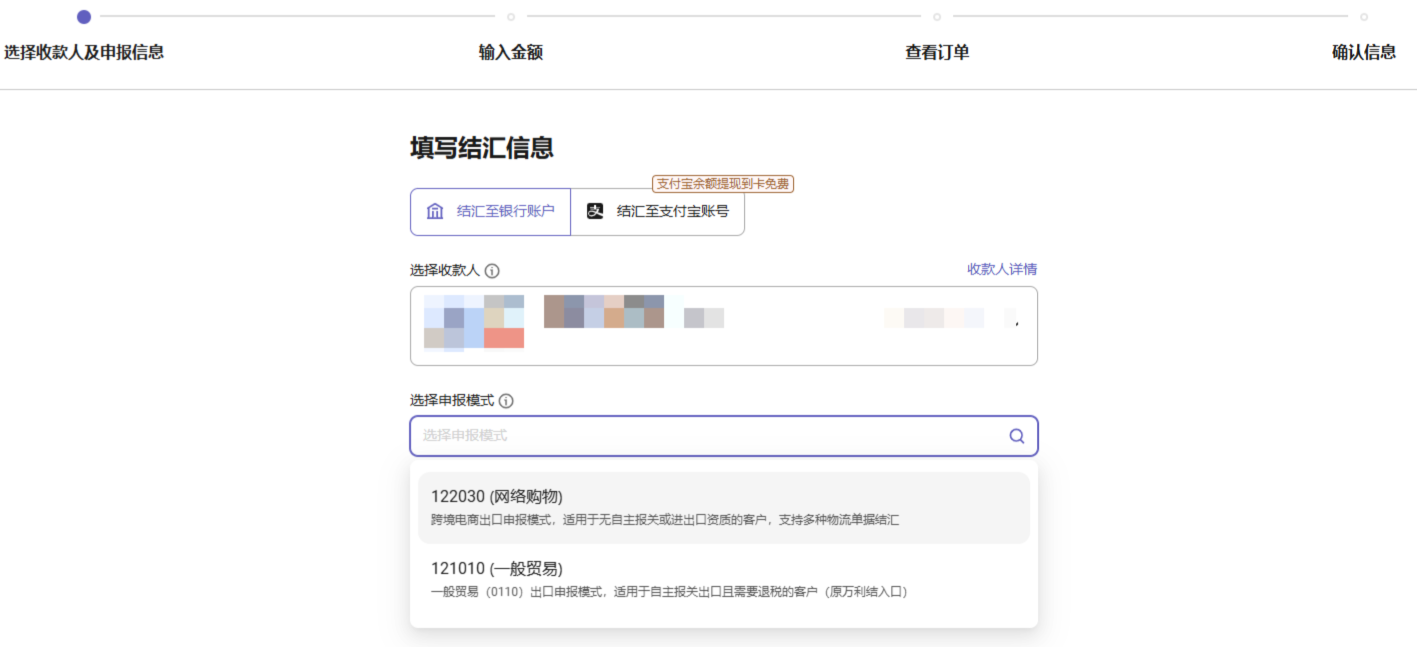
Task: Click the Alipay logo icon
Action: tap(595, 212)
